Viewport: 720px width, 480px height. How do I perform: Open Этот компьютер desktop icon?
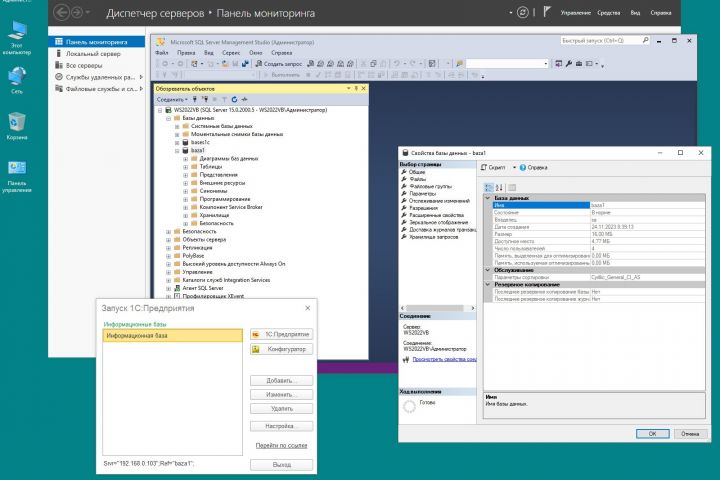coord(17,30)
